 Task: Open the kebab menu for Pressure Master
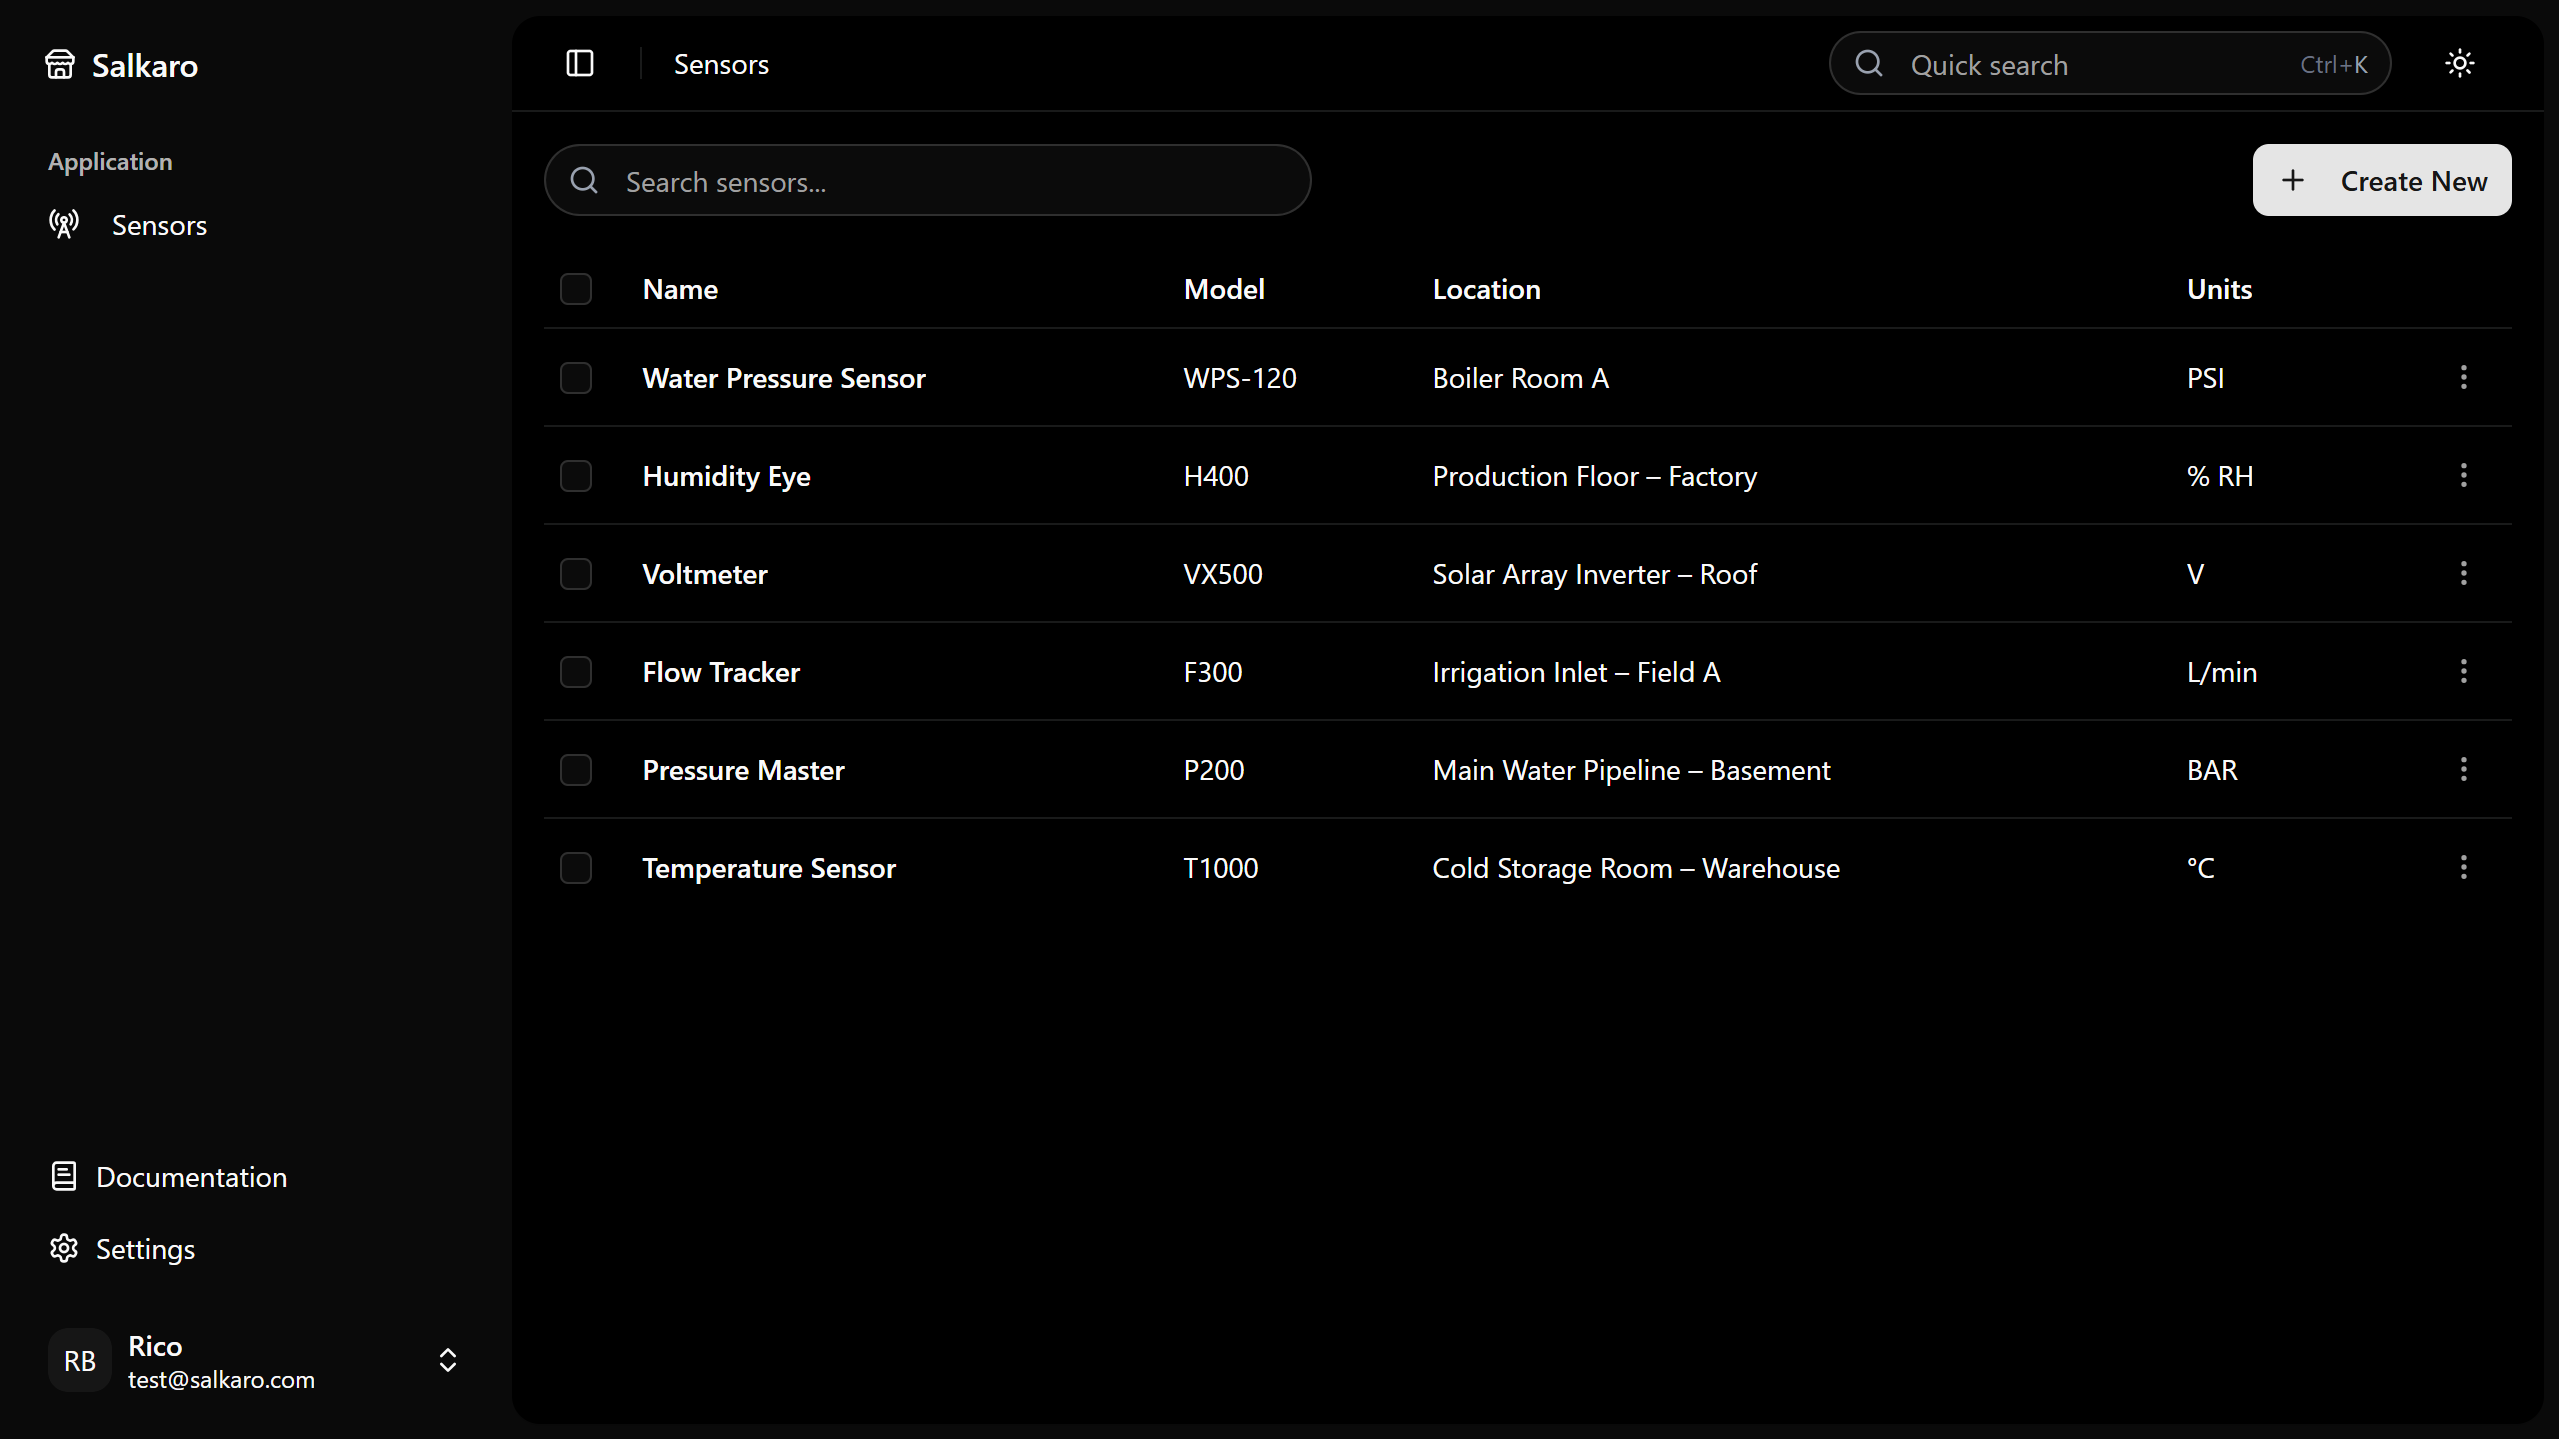2463,769
